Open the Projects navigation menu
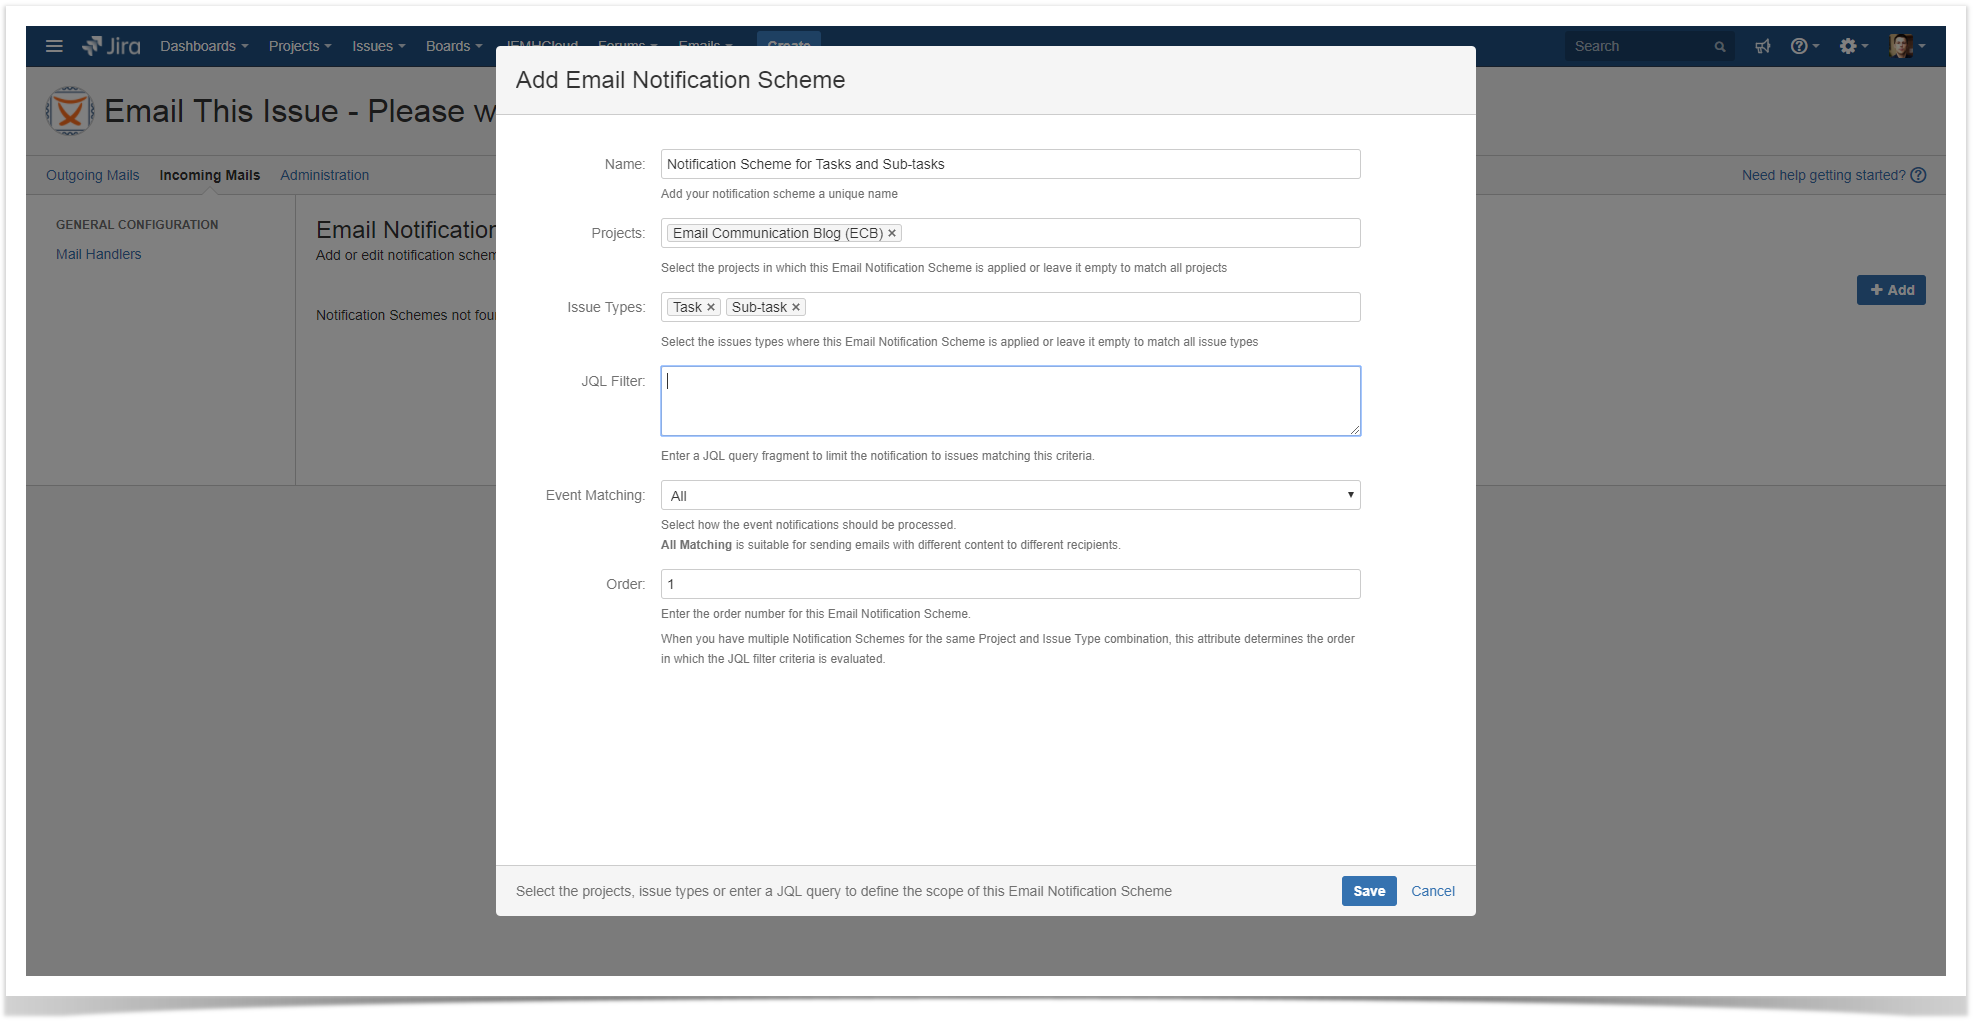 click(300, 46)
